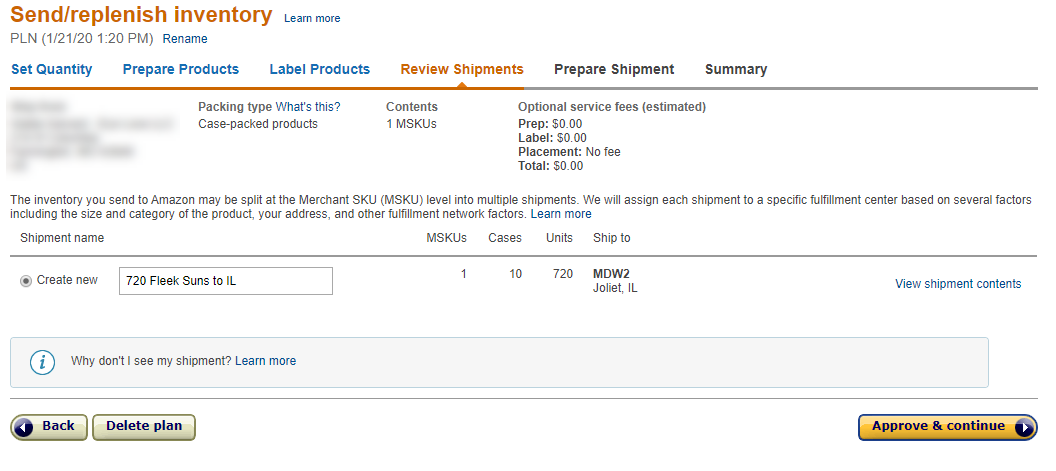Switch to the Prepare Products tab
Image resolution: width=1056 pixels, height=471 pixels.
tap(181, 70)
